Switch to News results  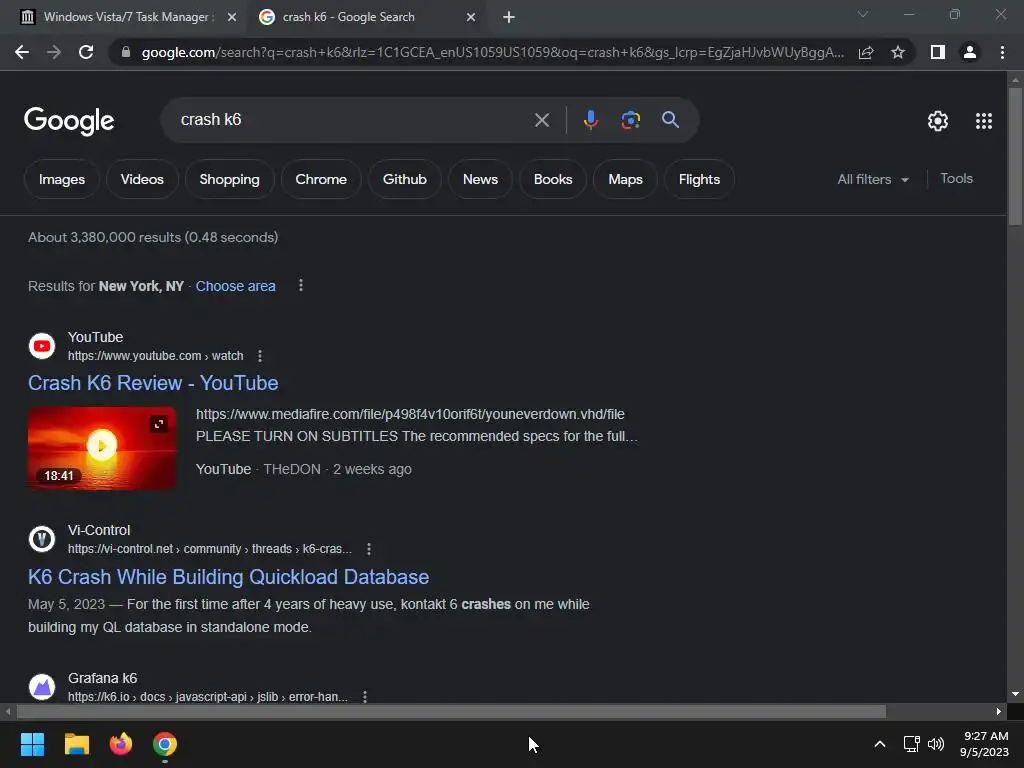480,180
